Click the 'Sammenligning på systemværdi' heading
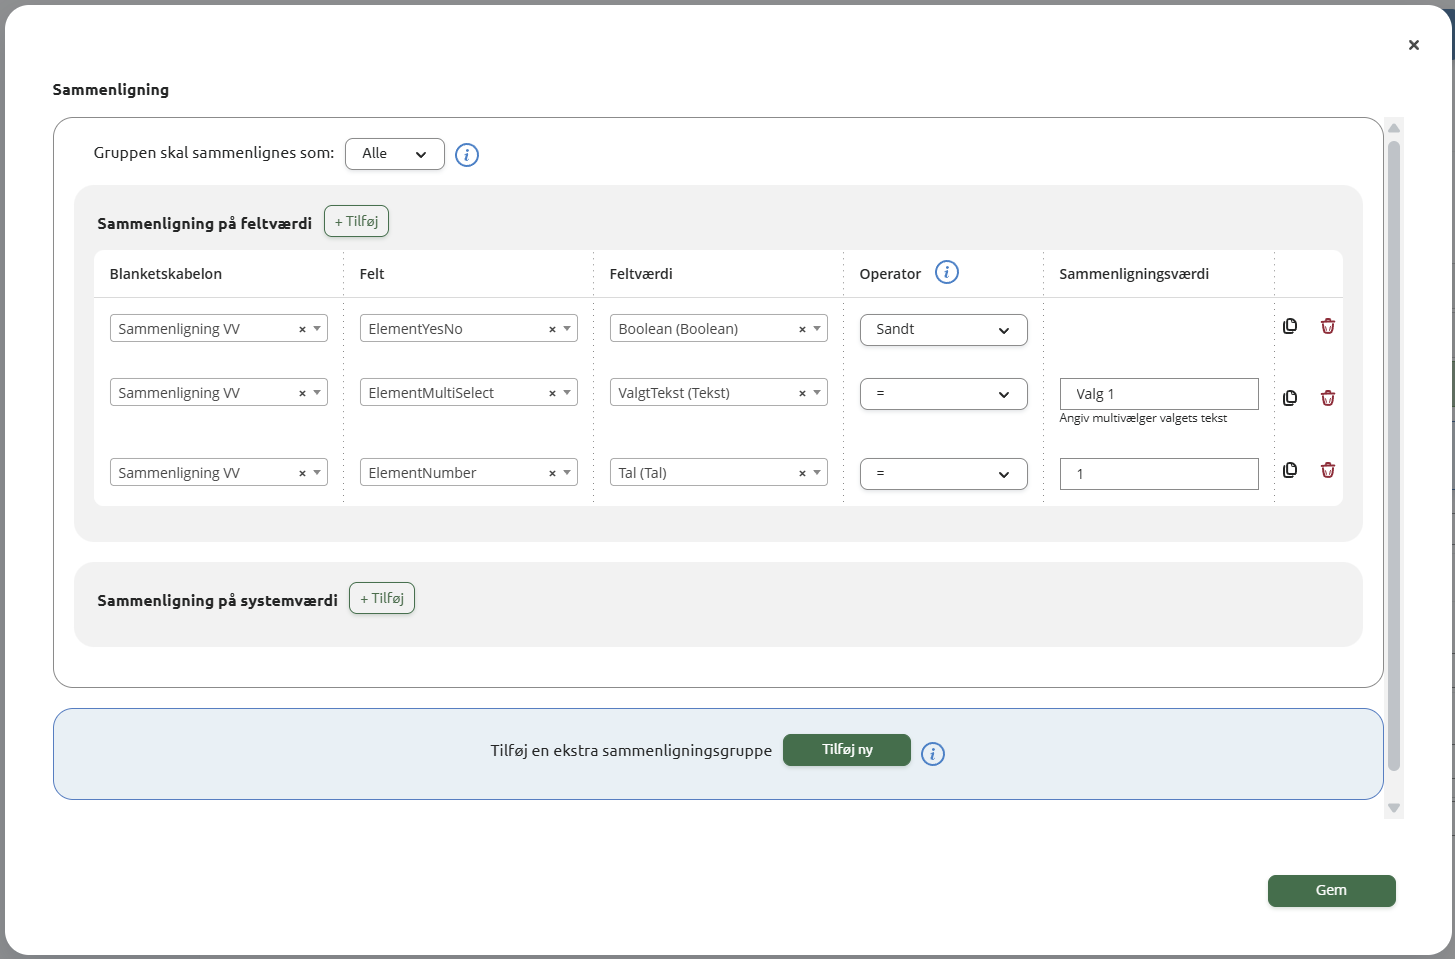The width and height of the screenshot is (1455, 959). 217,601
